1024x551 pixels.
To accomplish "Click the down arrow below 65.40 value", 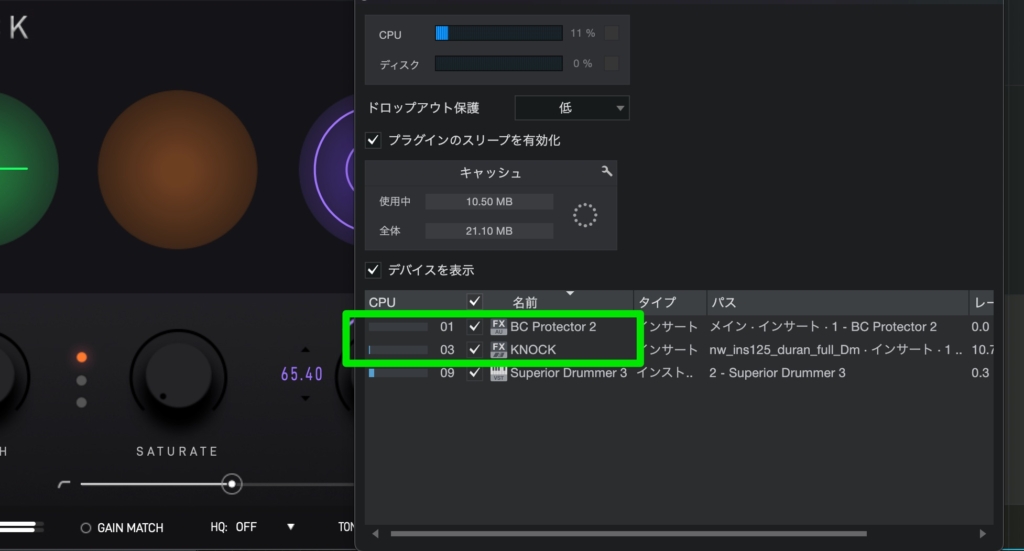I will [306, 397].
